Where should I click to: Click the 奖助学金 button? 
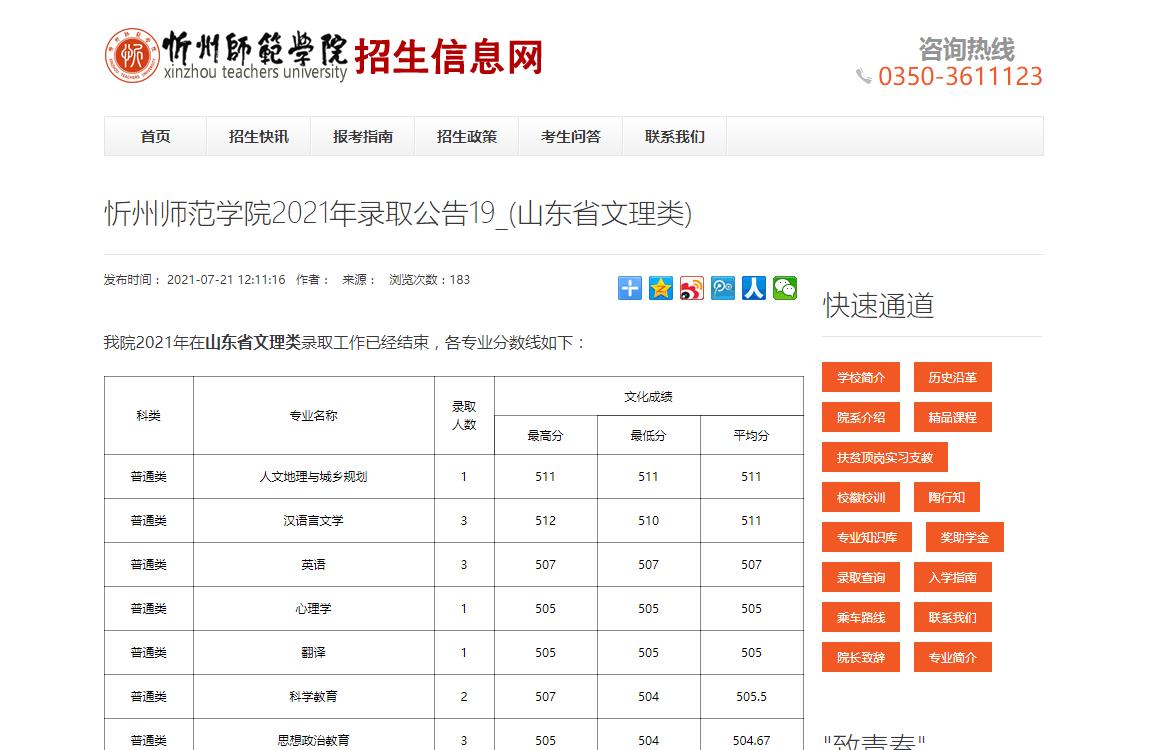click(x=964, y=537)
